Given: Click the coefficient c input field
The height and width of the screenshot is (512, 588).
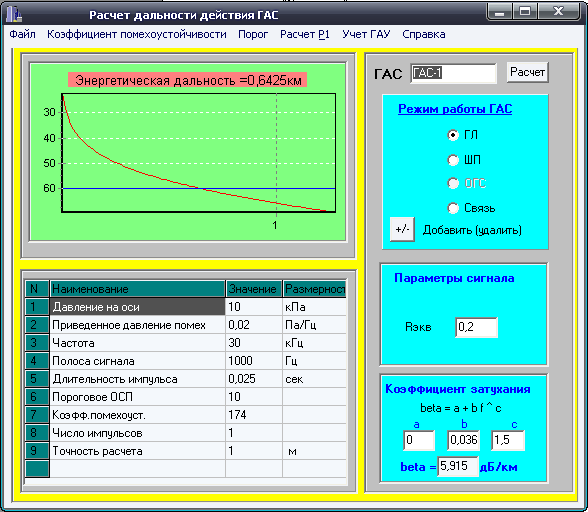Looking at the screenshot, I should click(508, 440).
